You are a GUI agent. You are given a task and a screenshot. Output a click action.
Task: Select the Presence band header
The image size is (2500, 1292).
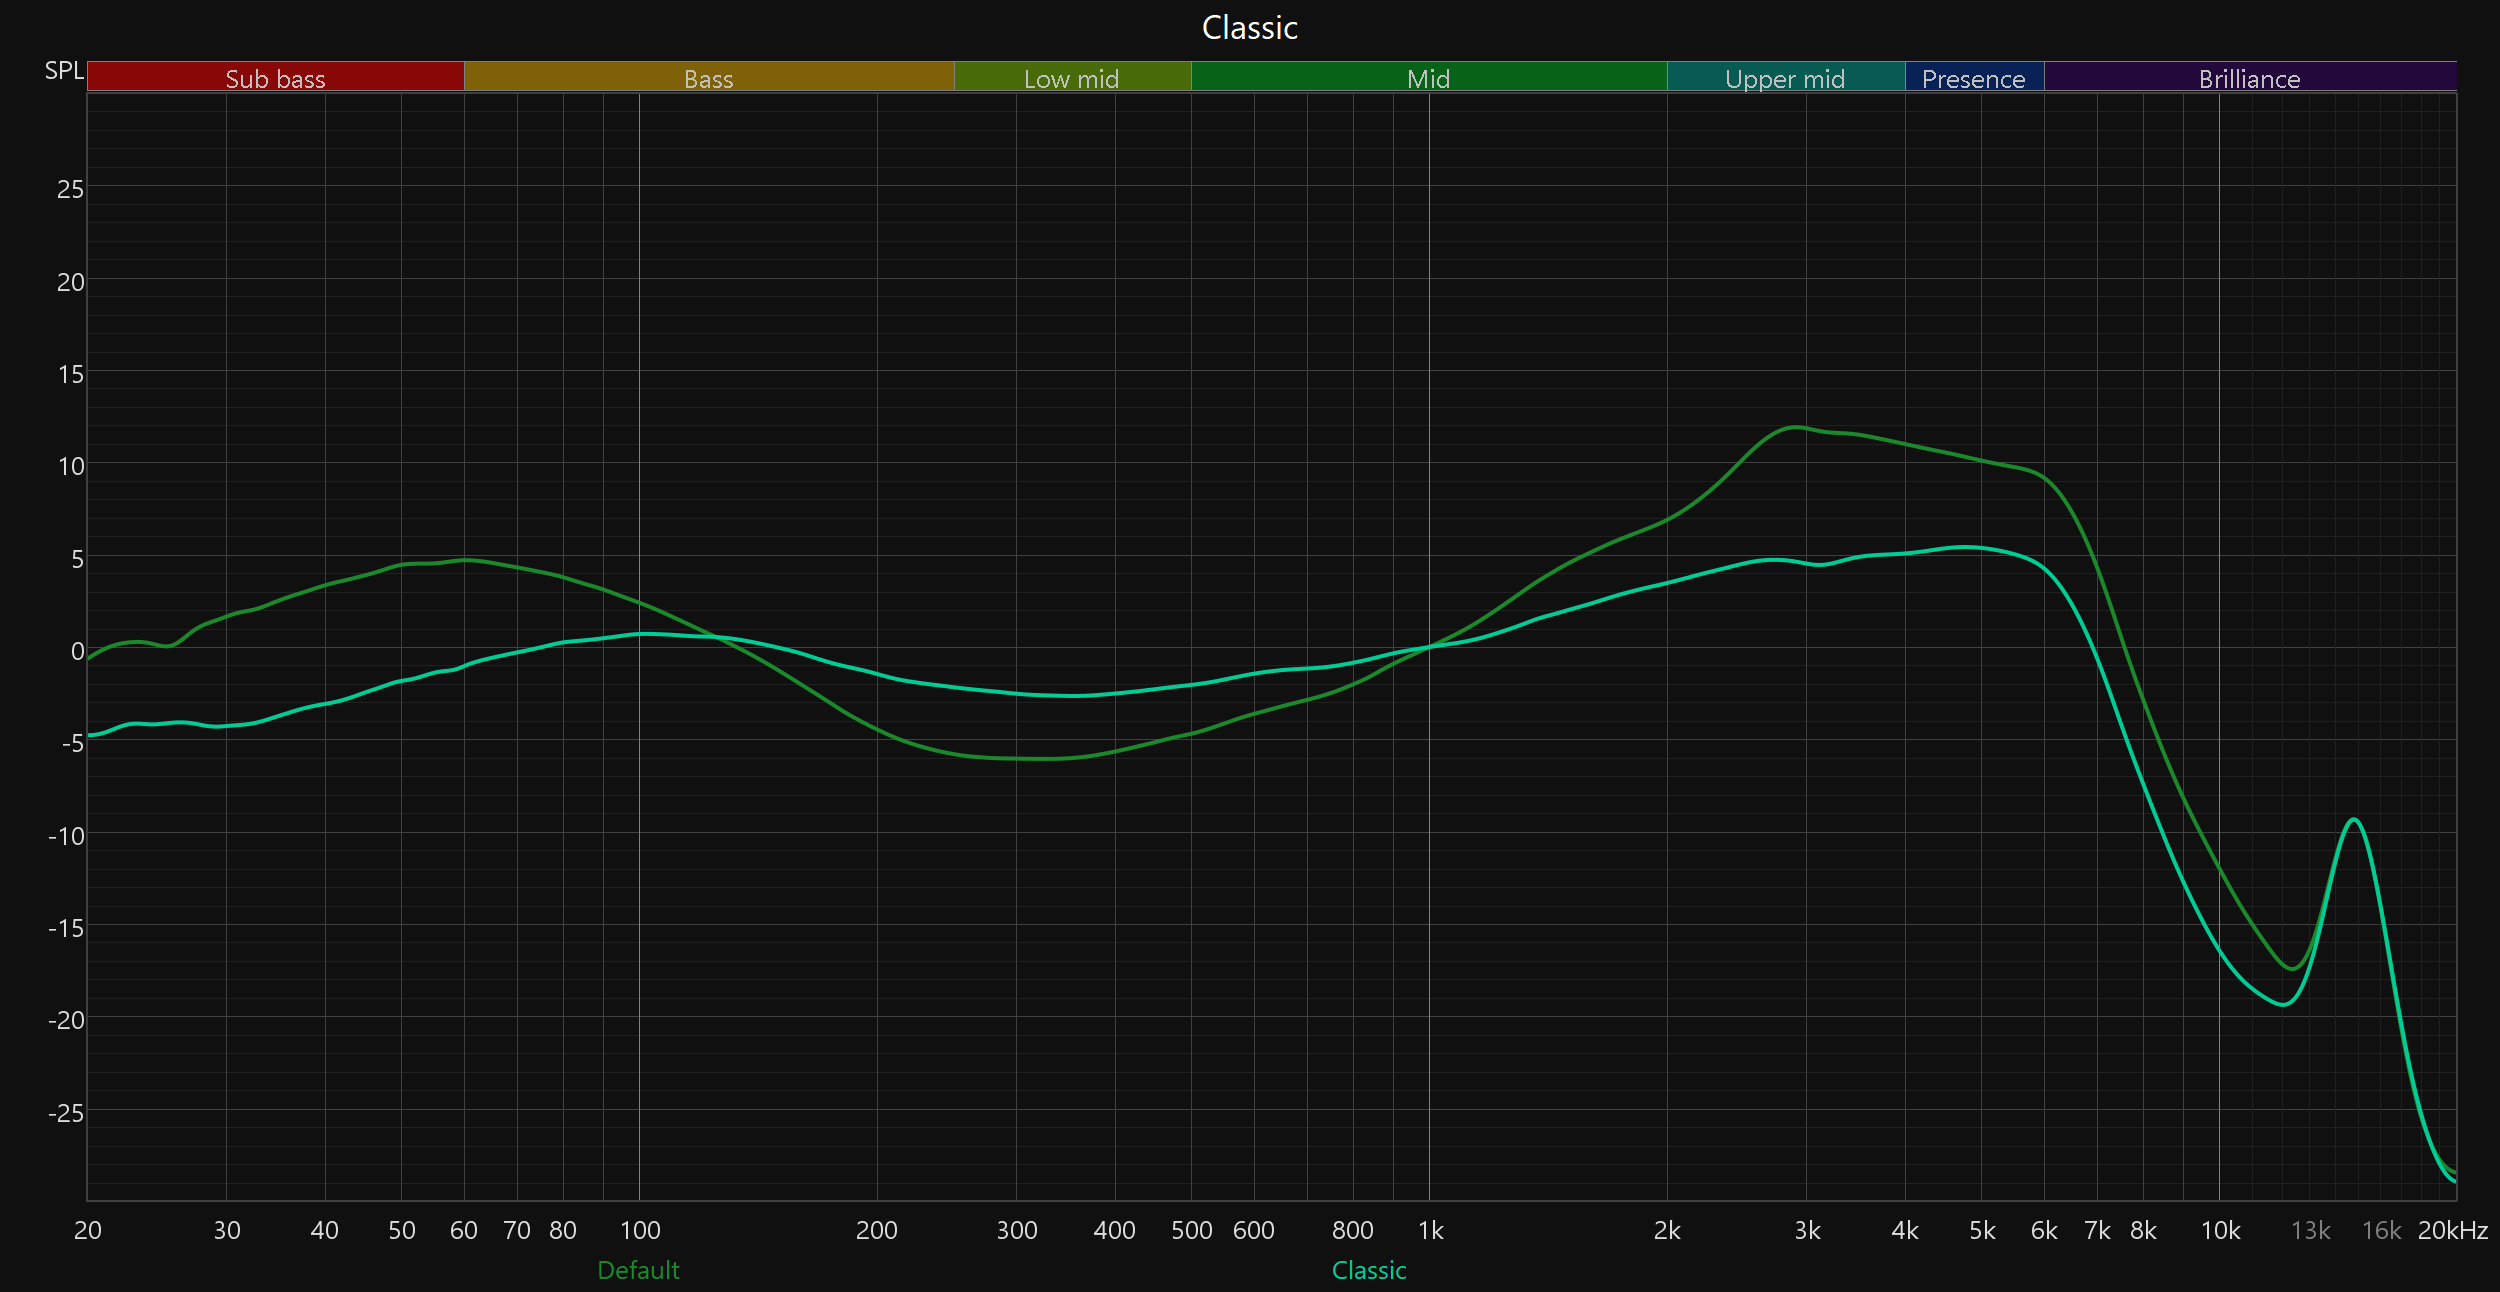point(1973,78)
